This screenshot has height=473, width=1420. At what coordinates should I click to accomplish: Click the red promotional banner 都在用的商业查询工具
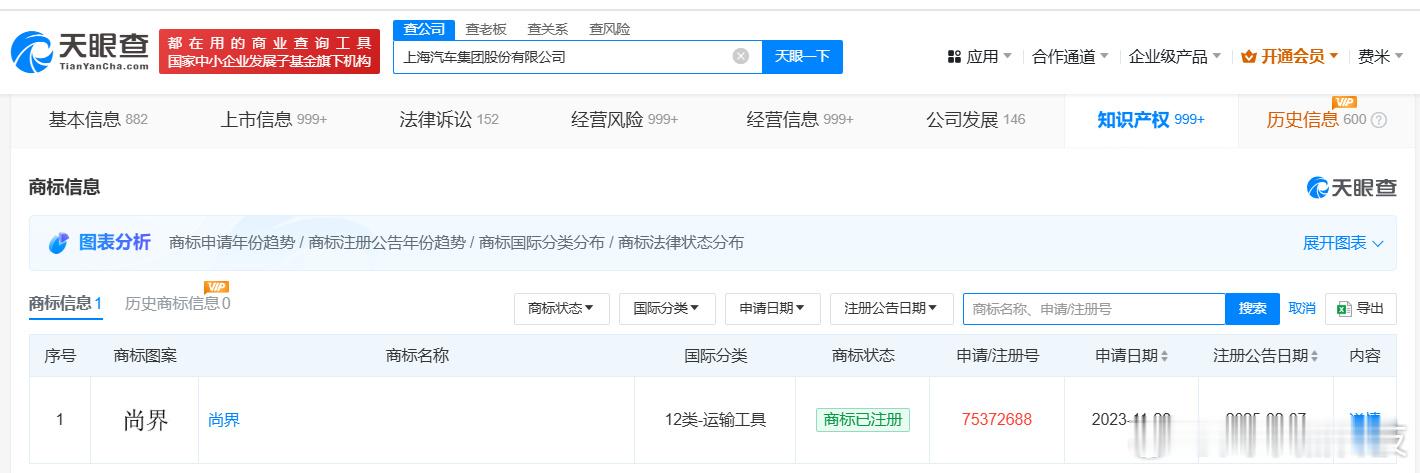coord(270,52)
